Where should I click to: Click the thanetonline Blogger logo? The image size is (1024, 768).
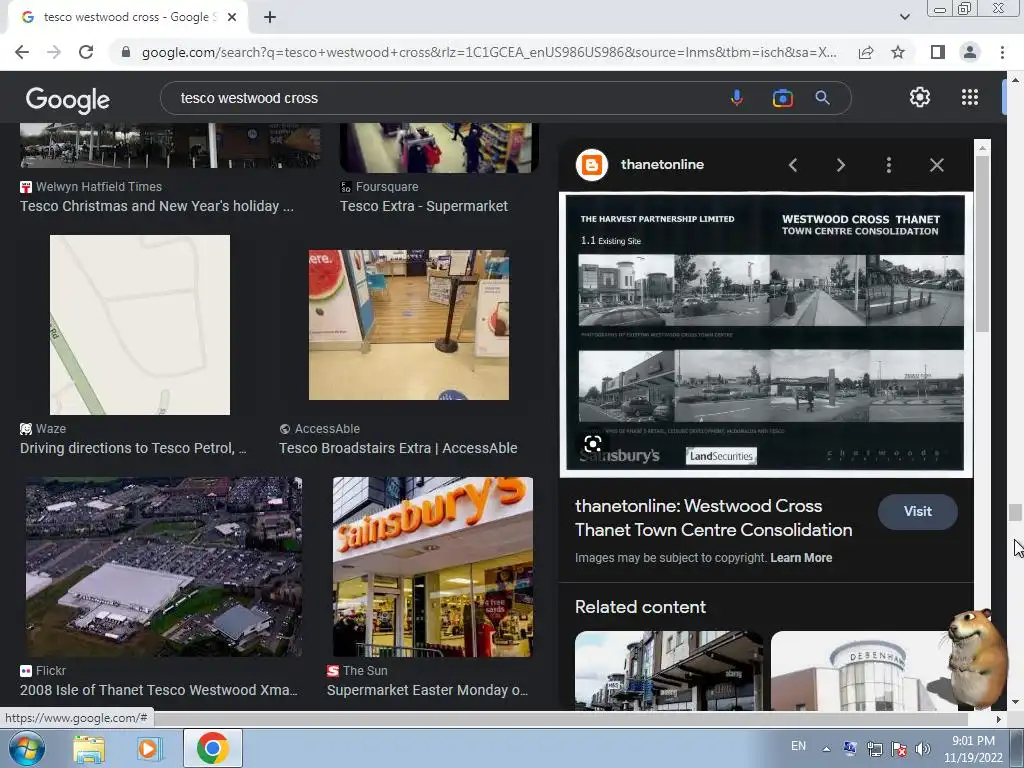[x=592, y=165]
